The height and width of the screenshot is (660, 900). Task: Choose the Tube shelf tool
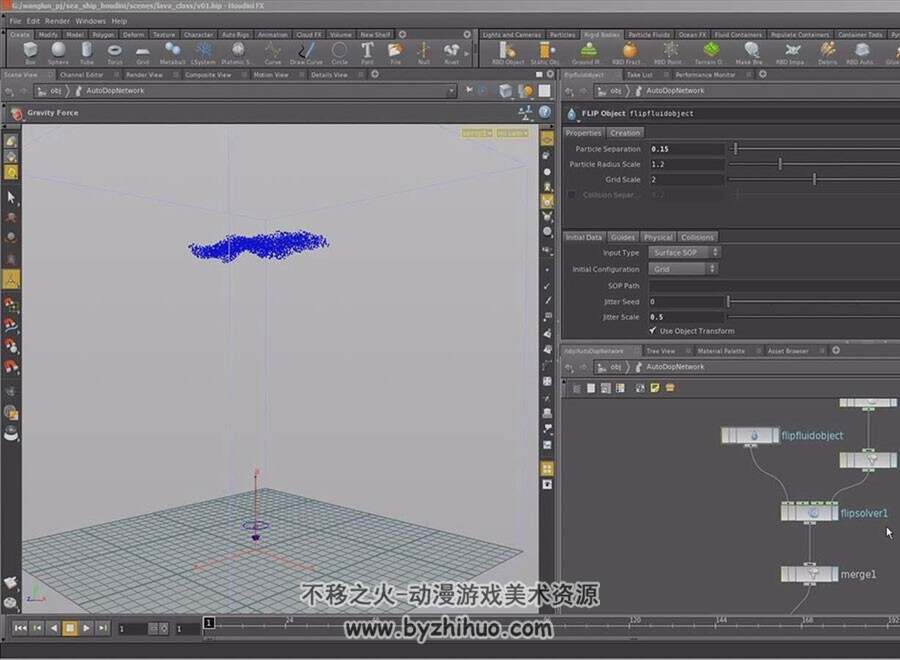(x=87, y=53)
